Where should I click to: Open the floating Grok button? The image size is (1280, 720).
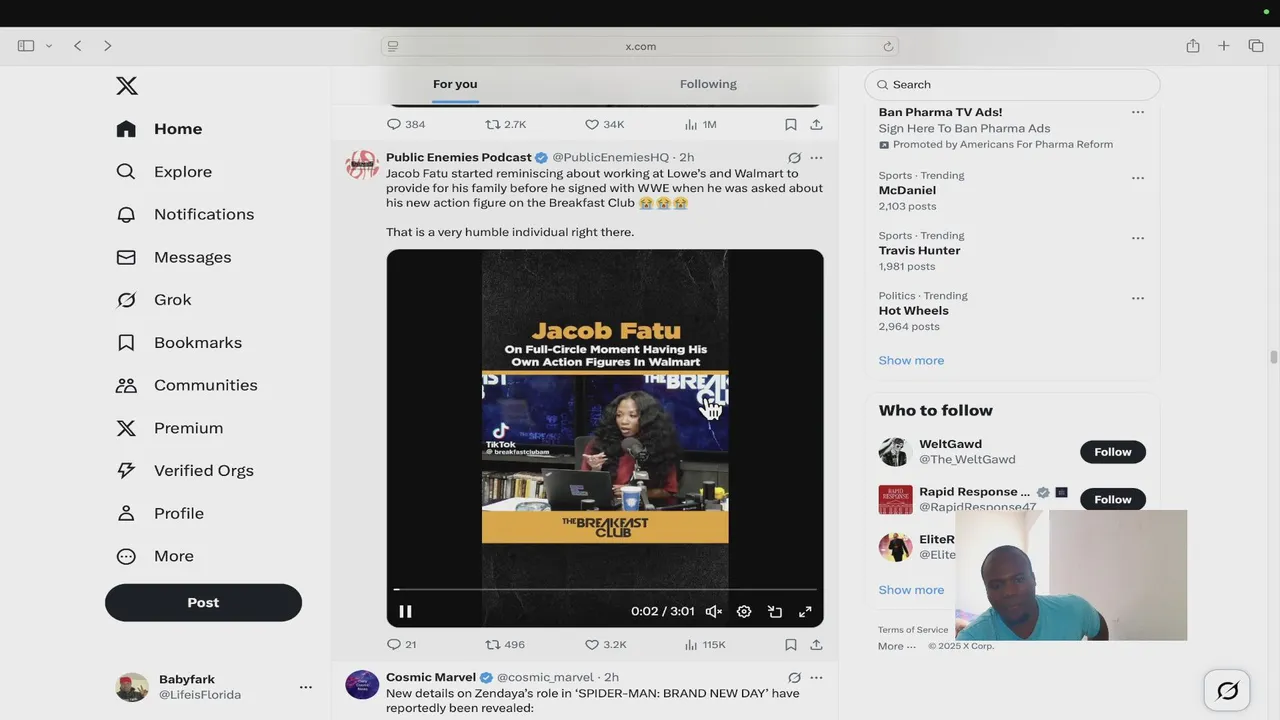point(1227,690)
